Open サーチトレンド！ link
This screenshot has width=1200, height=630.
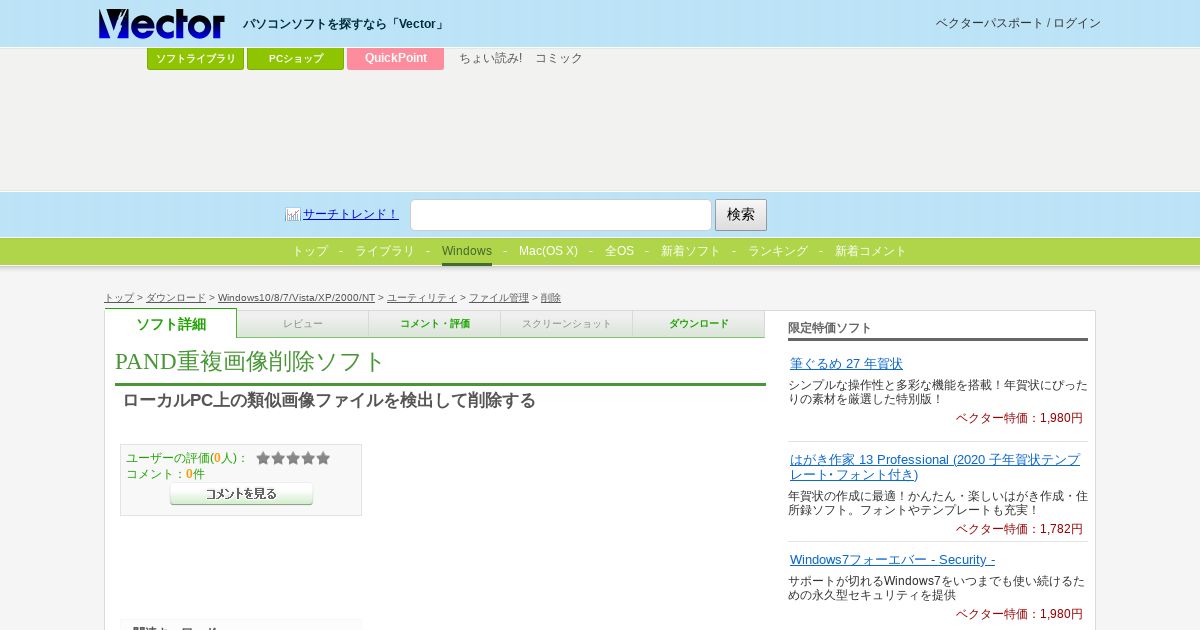[x=351, y=214]
